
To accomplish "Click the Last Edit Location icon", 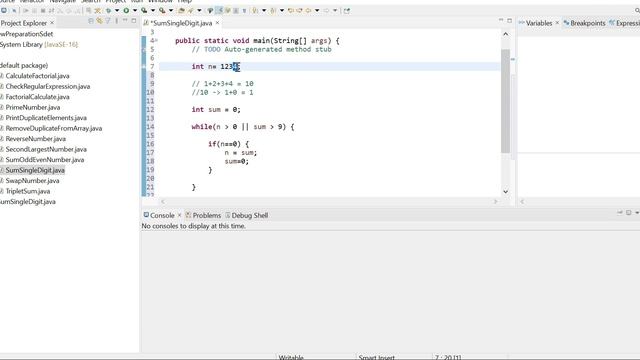I will [x=291, y=11].
